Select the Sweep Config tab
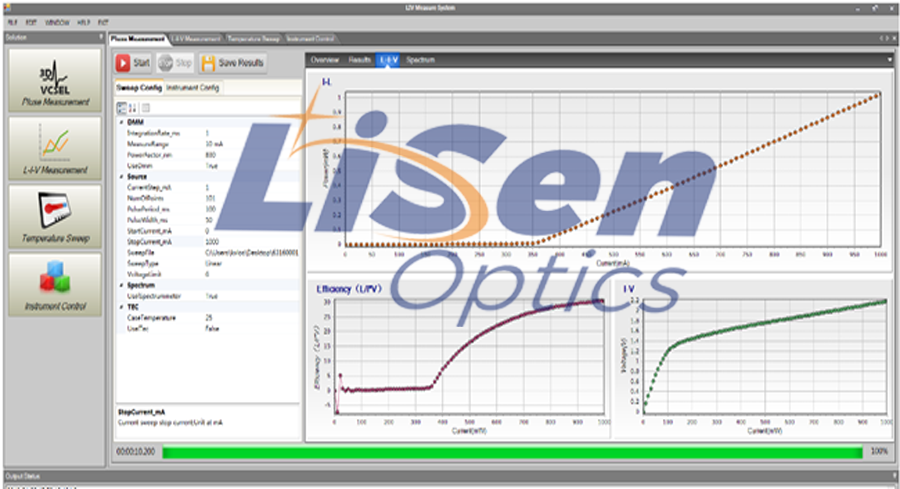Screen dimensions: 900x489 coord(139,88)
